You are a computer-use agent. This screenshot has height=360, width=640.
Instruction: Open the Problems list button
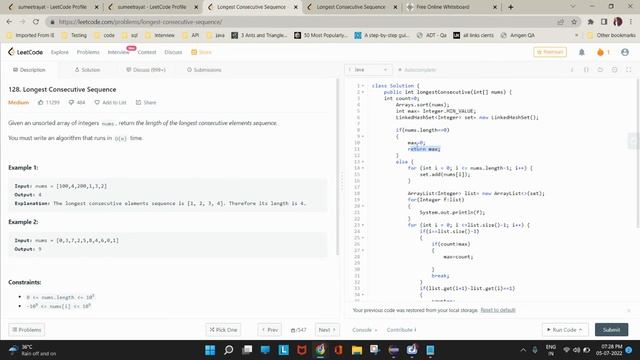coord(27,329)
